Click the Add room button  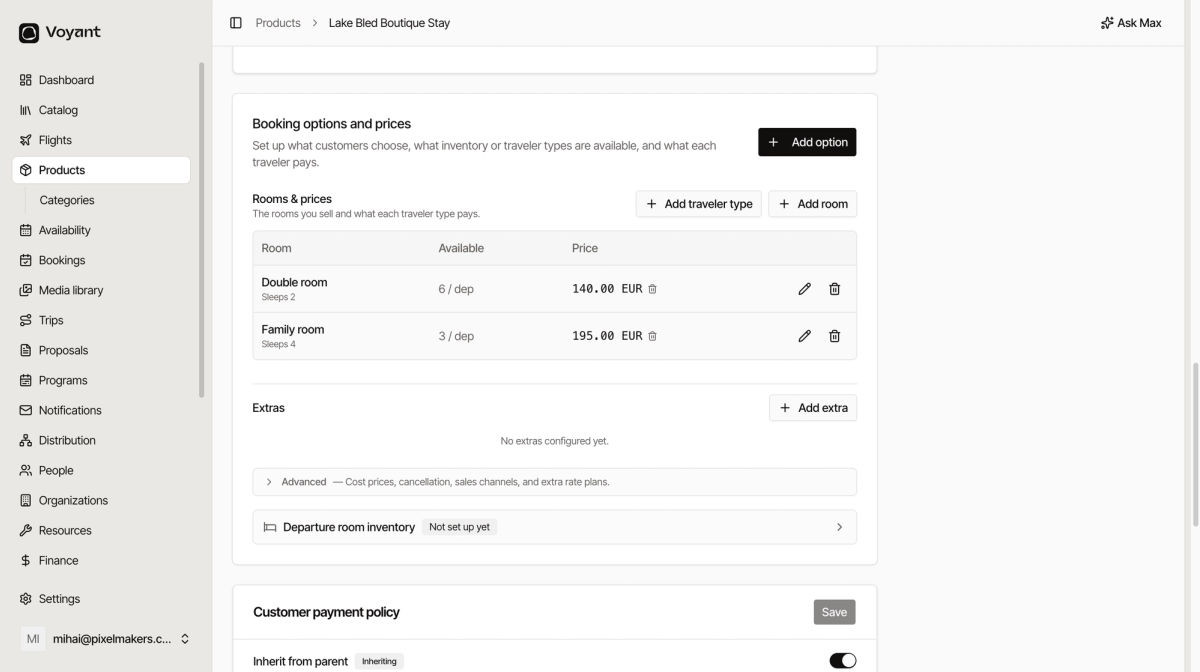[x=813, y=204]
